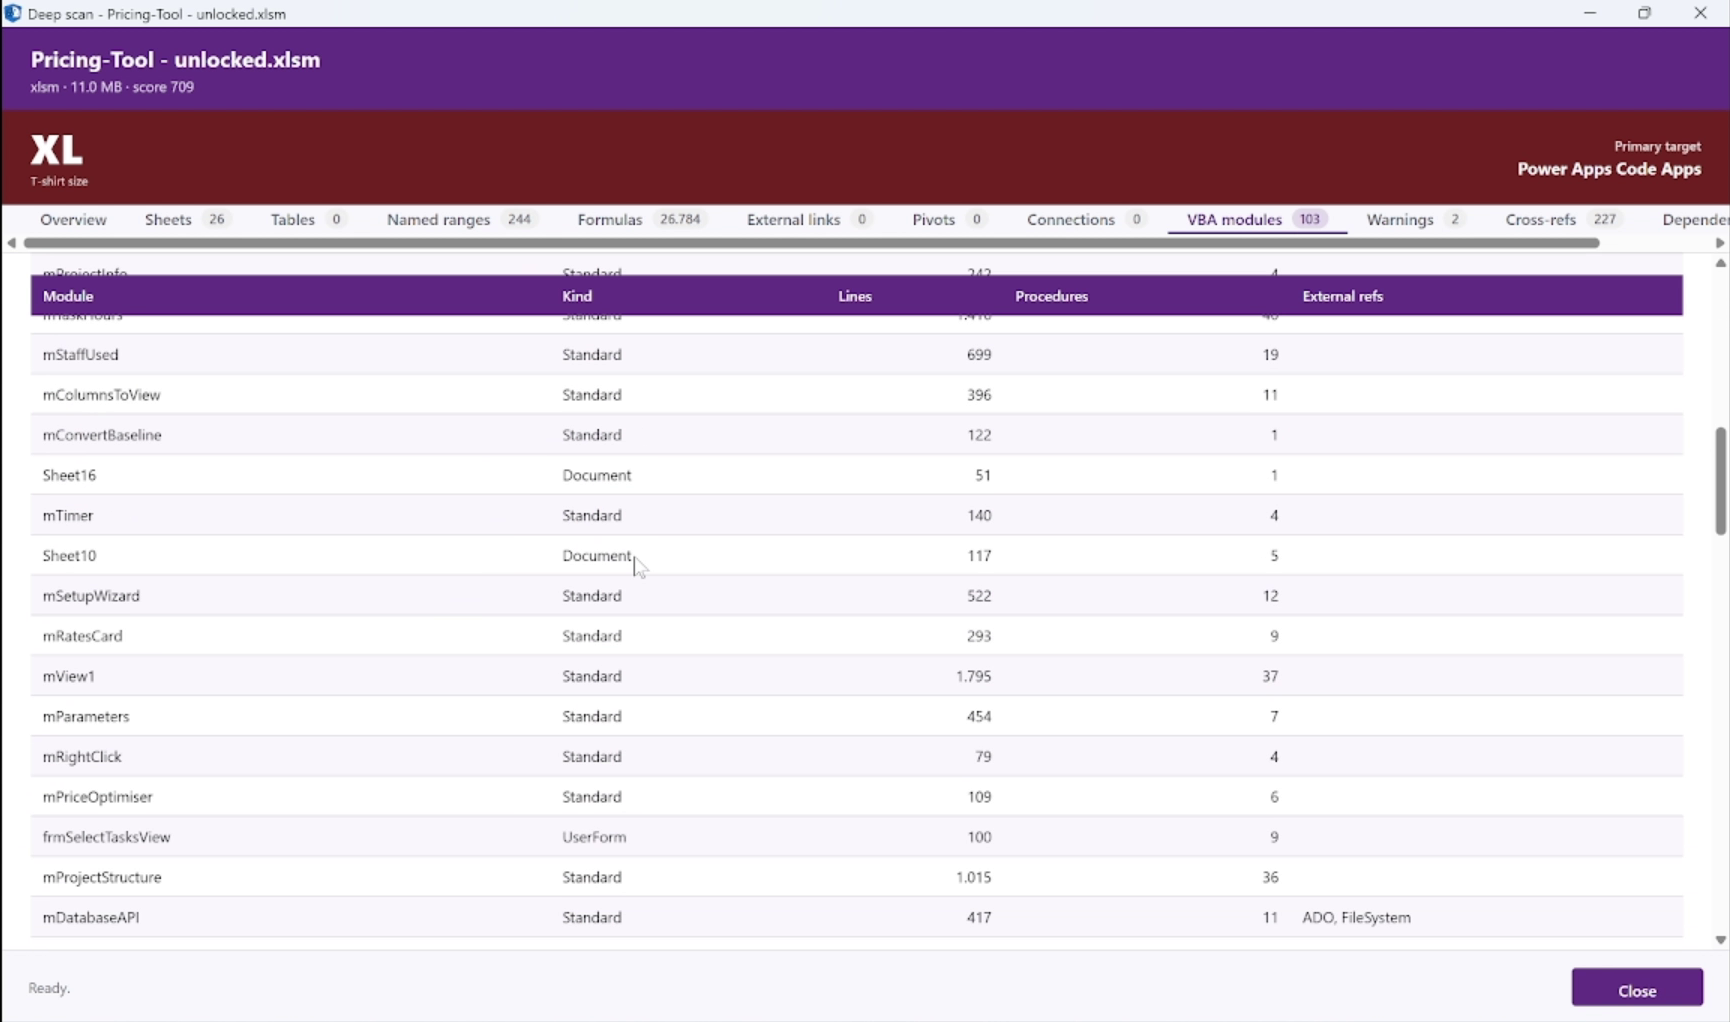
Task: Select the Named ranges tab
Action: pyautogui.click(x=462, y=219)
